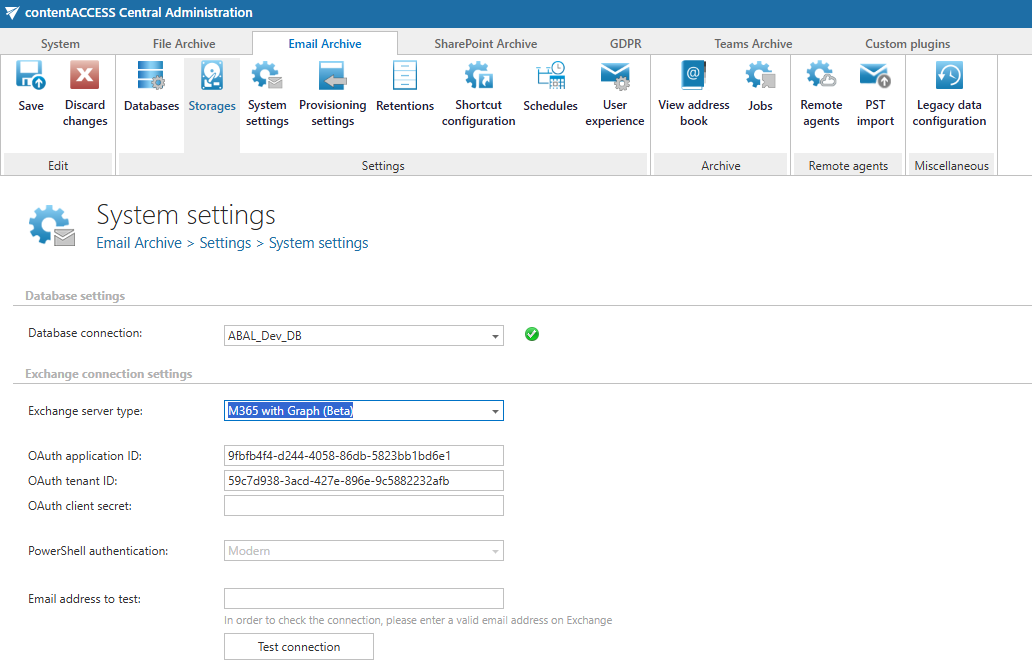Click the green database connection status check
Image resolution: width=1032 pixels, height=665 pixels.
click(532, 334)
